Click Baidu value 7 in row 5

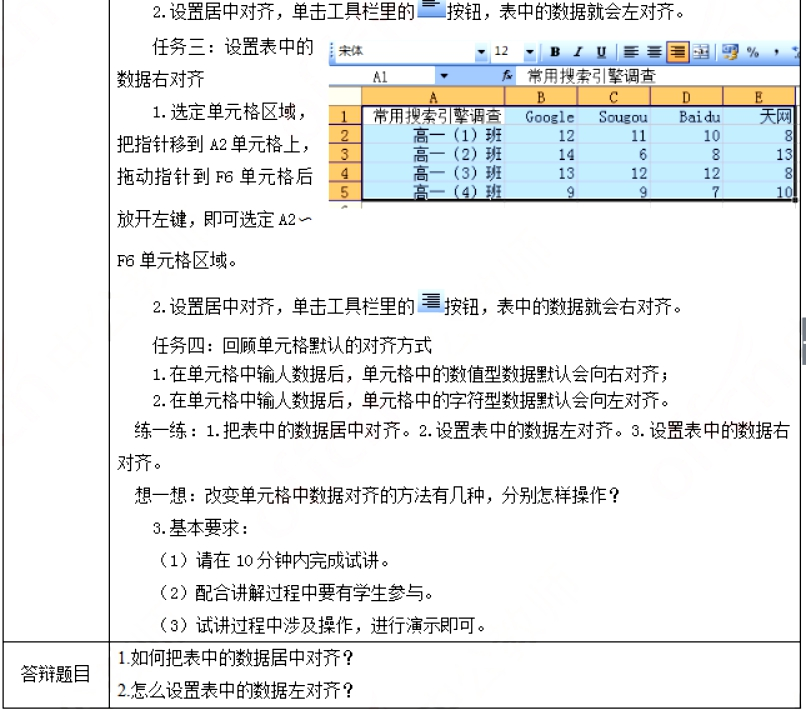click(686, 191)
